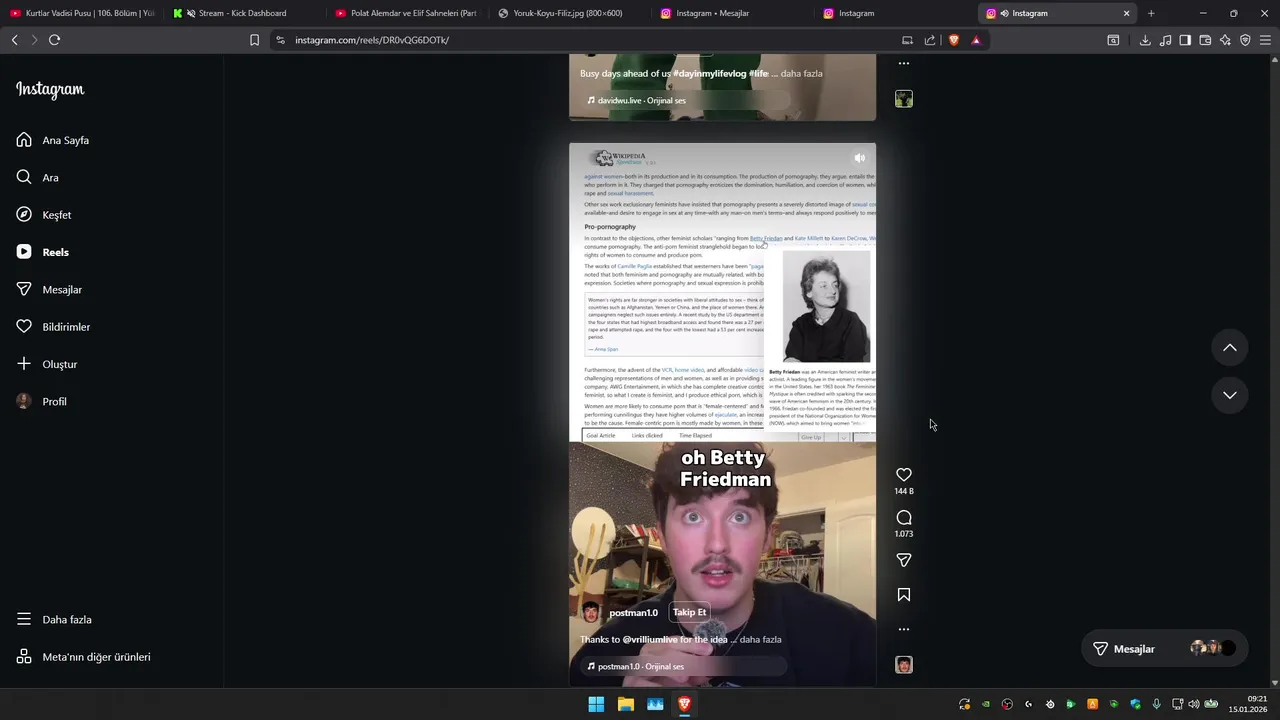The image size is (1280, 720).
Task: Click davidwu.live audio thumbnail
Action: tap(904, 99)
